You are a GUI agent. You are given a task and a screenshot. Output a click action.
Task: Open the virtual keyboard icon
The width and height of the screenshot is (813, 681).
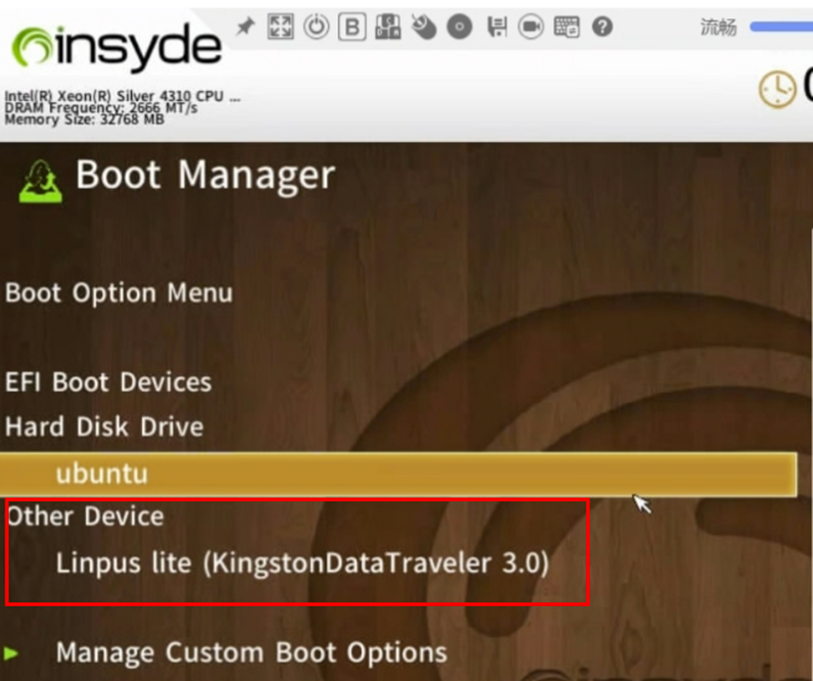[x=567, y=26]
